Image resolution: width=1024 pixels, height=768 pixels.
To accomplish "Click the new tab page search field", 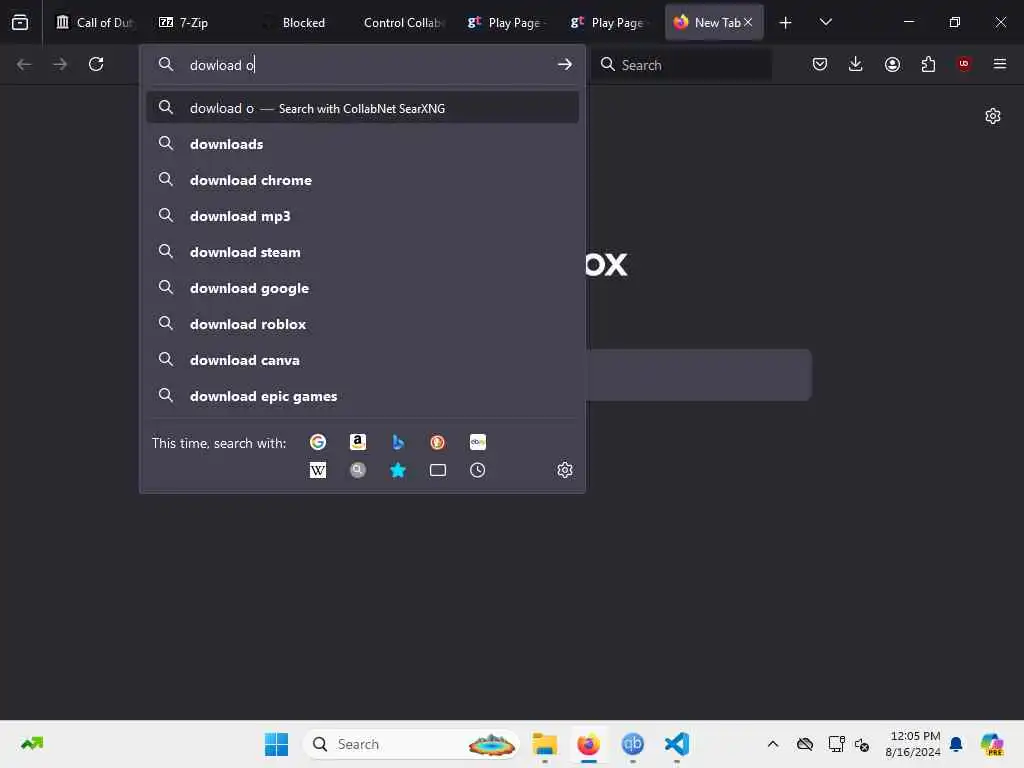I will [699, 375].
